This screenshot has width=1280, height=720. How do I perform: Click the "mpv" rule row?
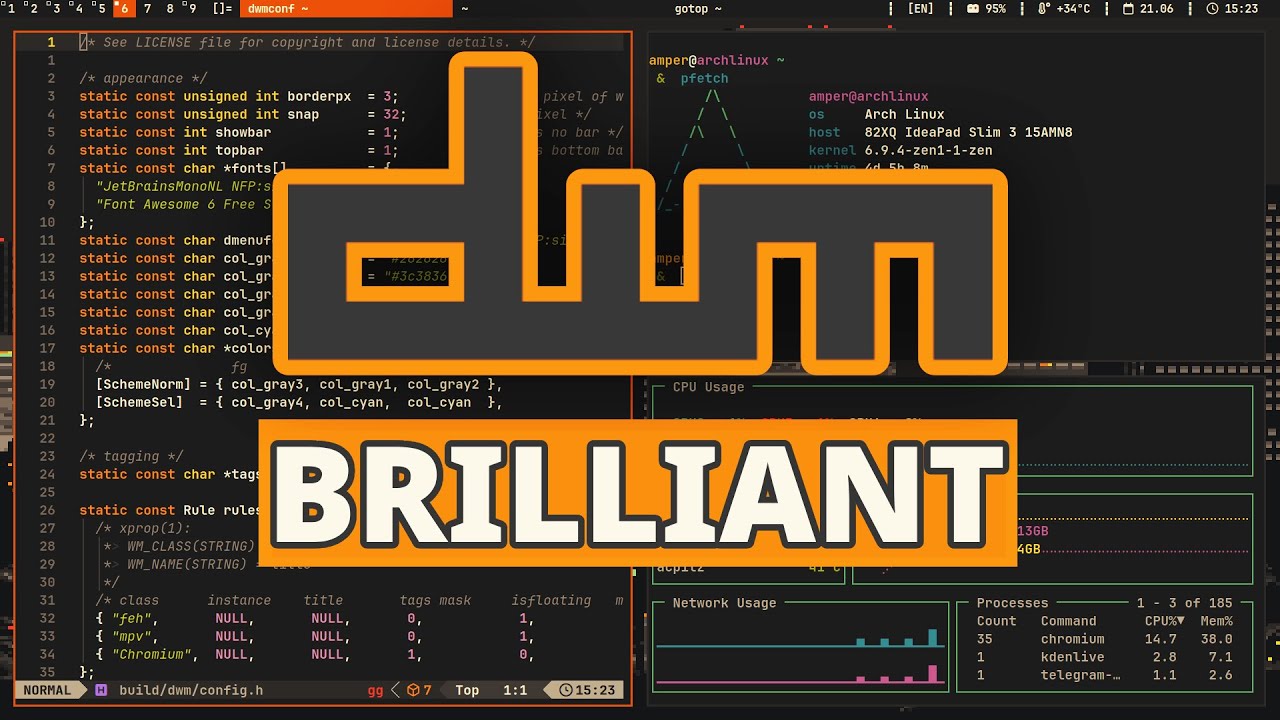(315, 636)
